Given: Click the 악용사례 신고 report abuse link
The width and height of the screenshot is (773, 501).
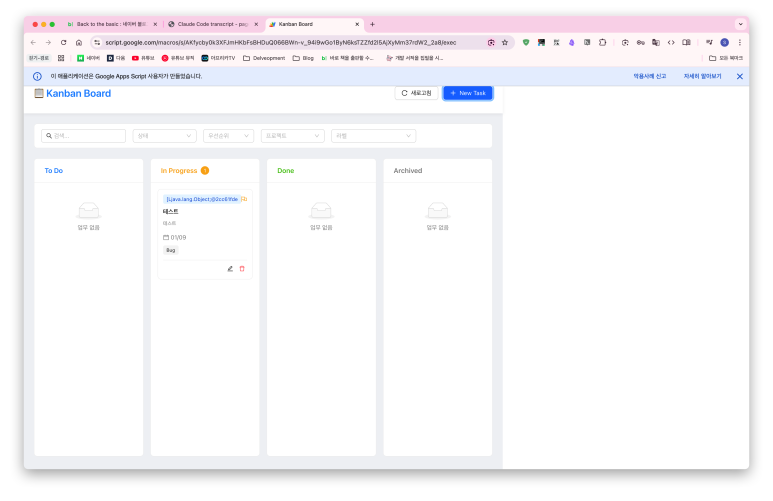Looking at the screenshot, I should coord(649,76).
